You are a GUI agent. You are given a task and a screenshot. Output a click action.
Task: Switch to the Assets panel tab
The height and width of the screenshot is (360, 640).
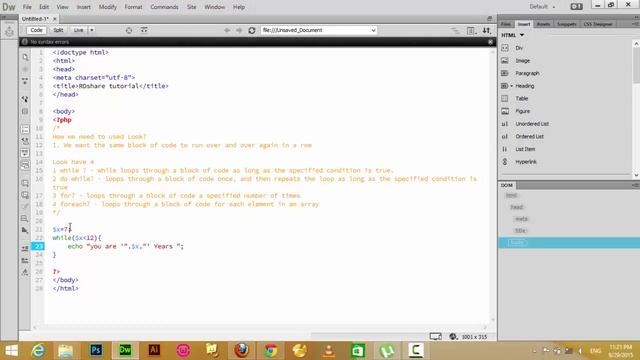543,24
